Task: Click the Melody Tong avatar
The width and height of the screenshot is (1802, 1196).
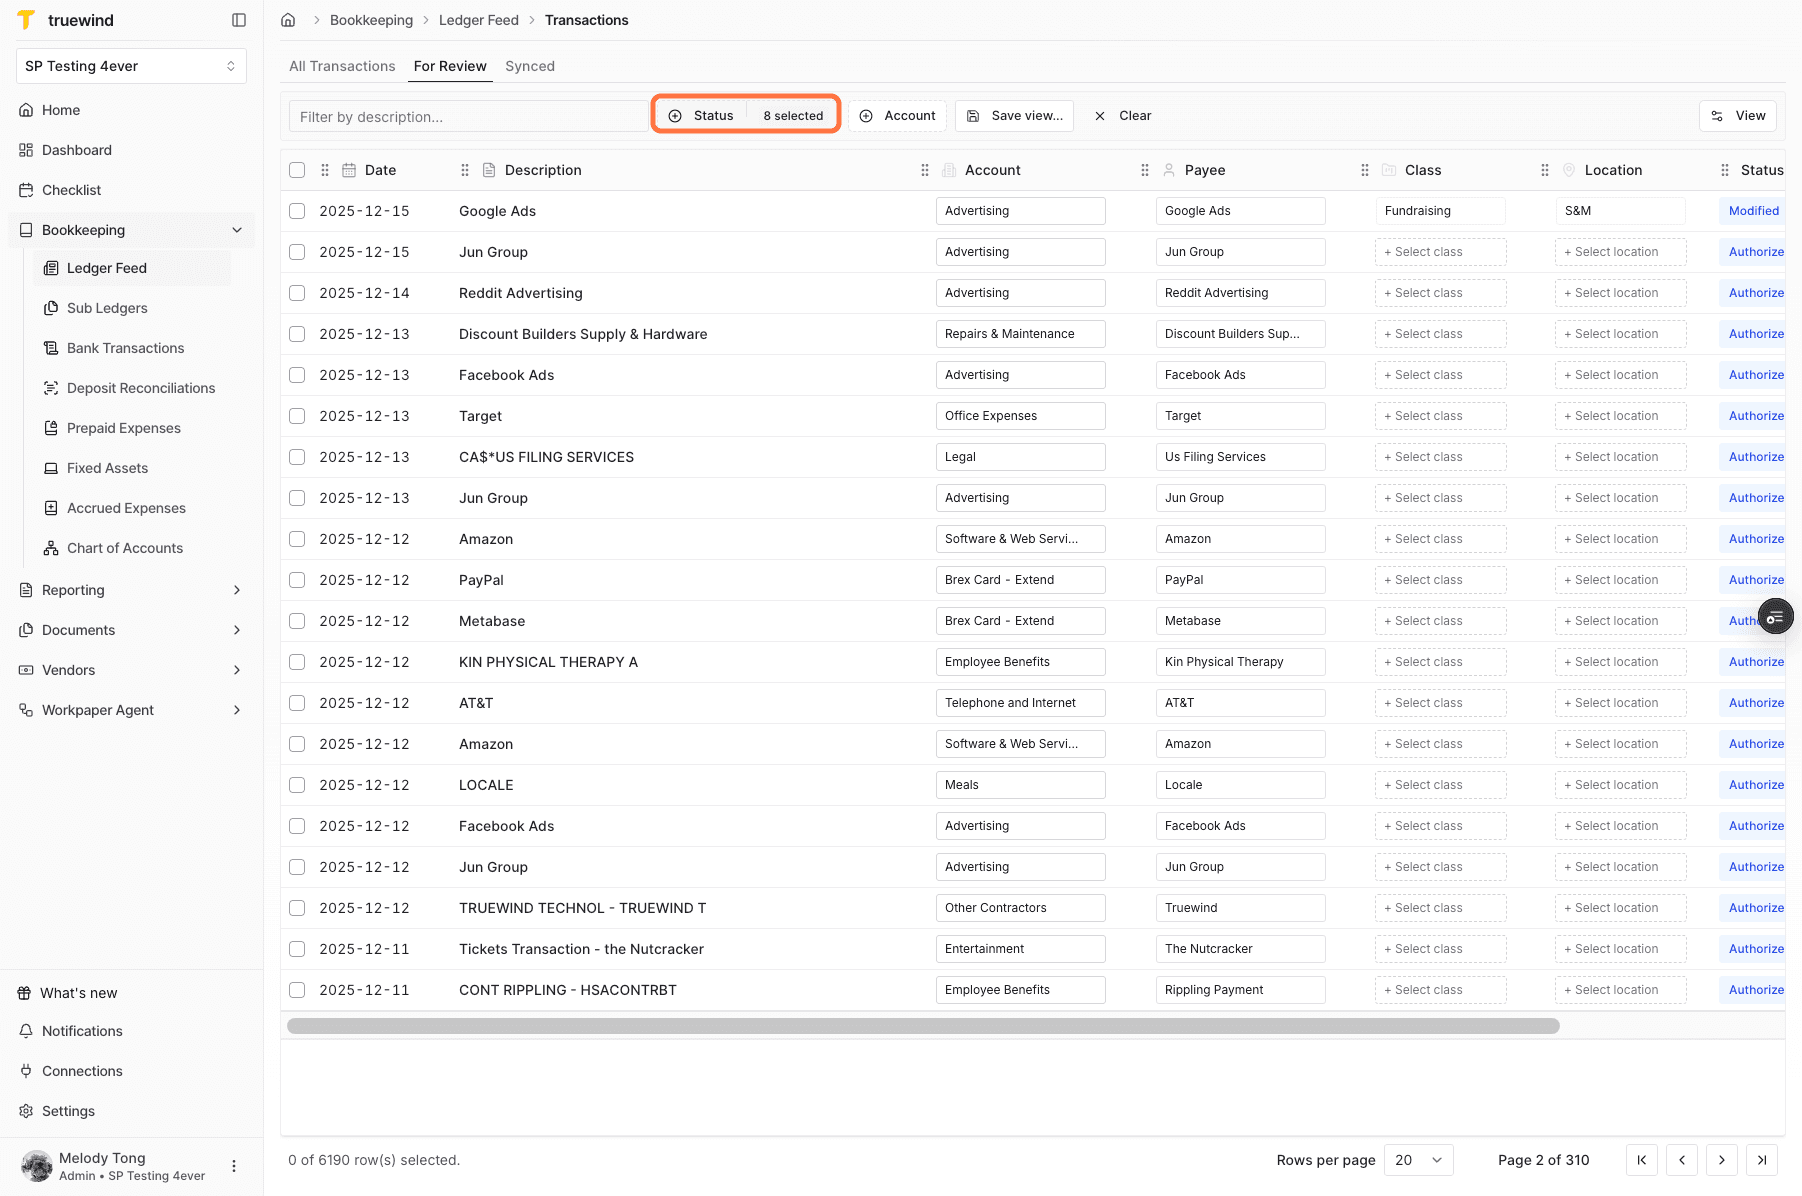Action: click(37, 1166)
